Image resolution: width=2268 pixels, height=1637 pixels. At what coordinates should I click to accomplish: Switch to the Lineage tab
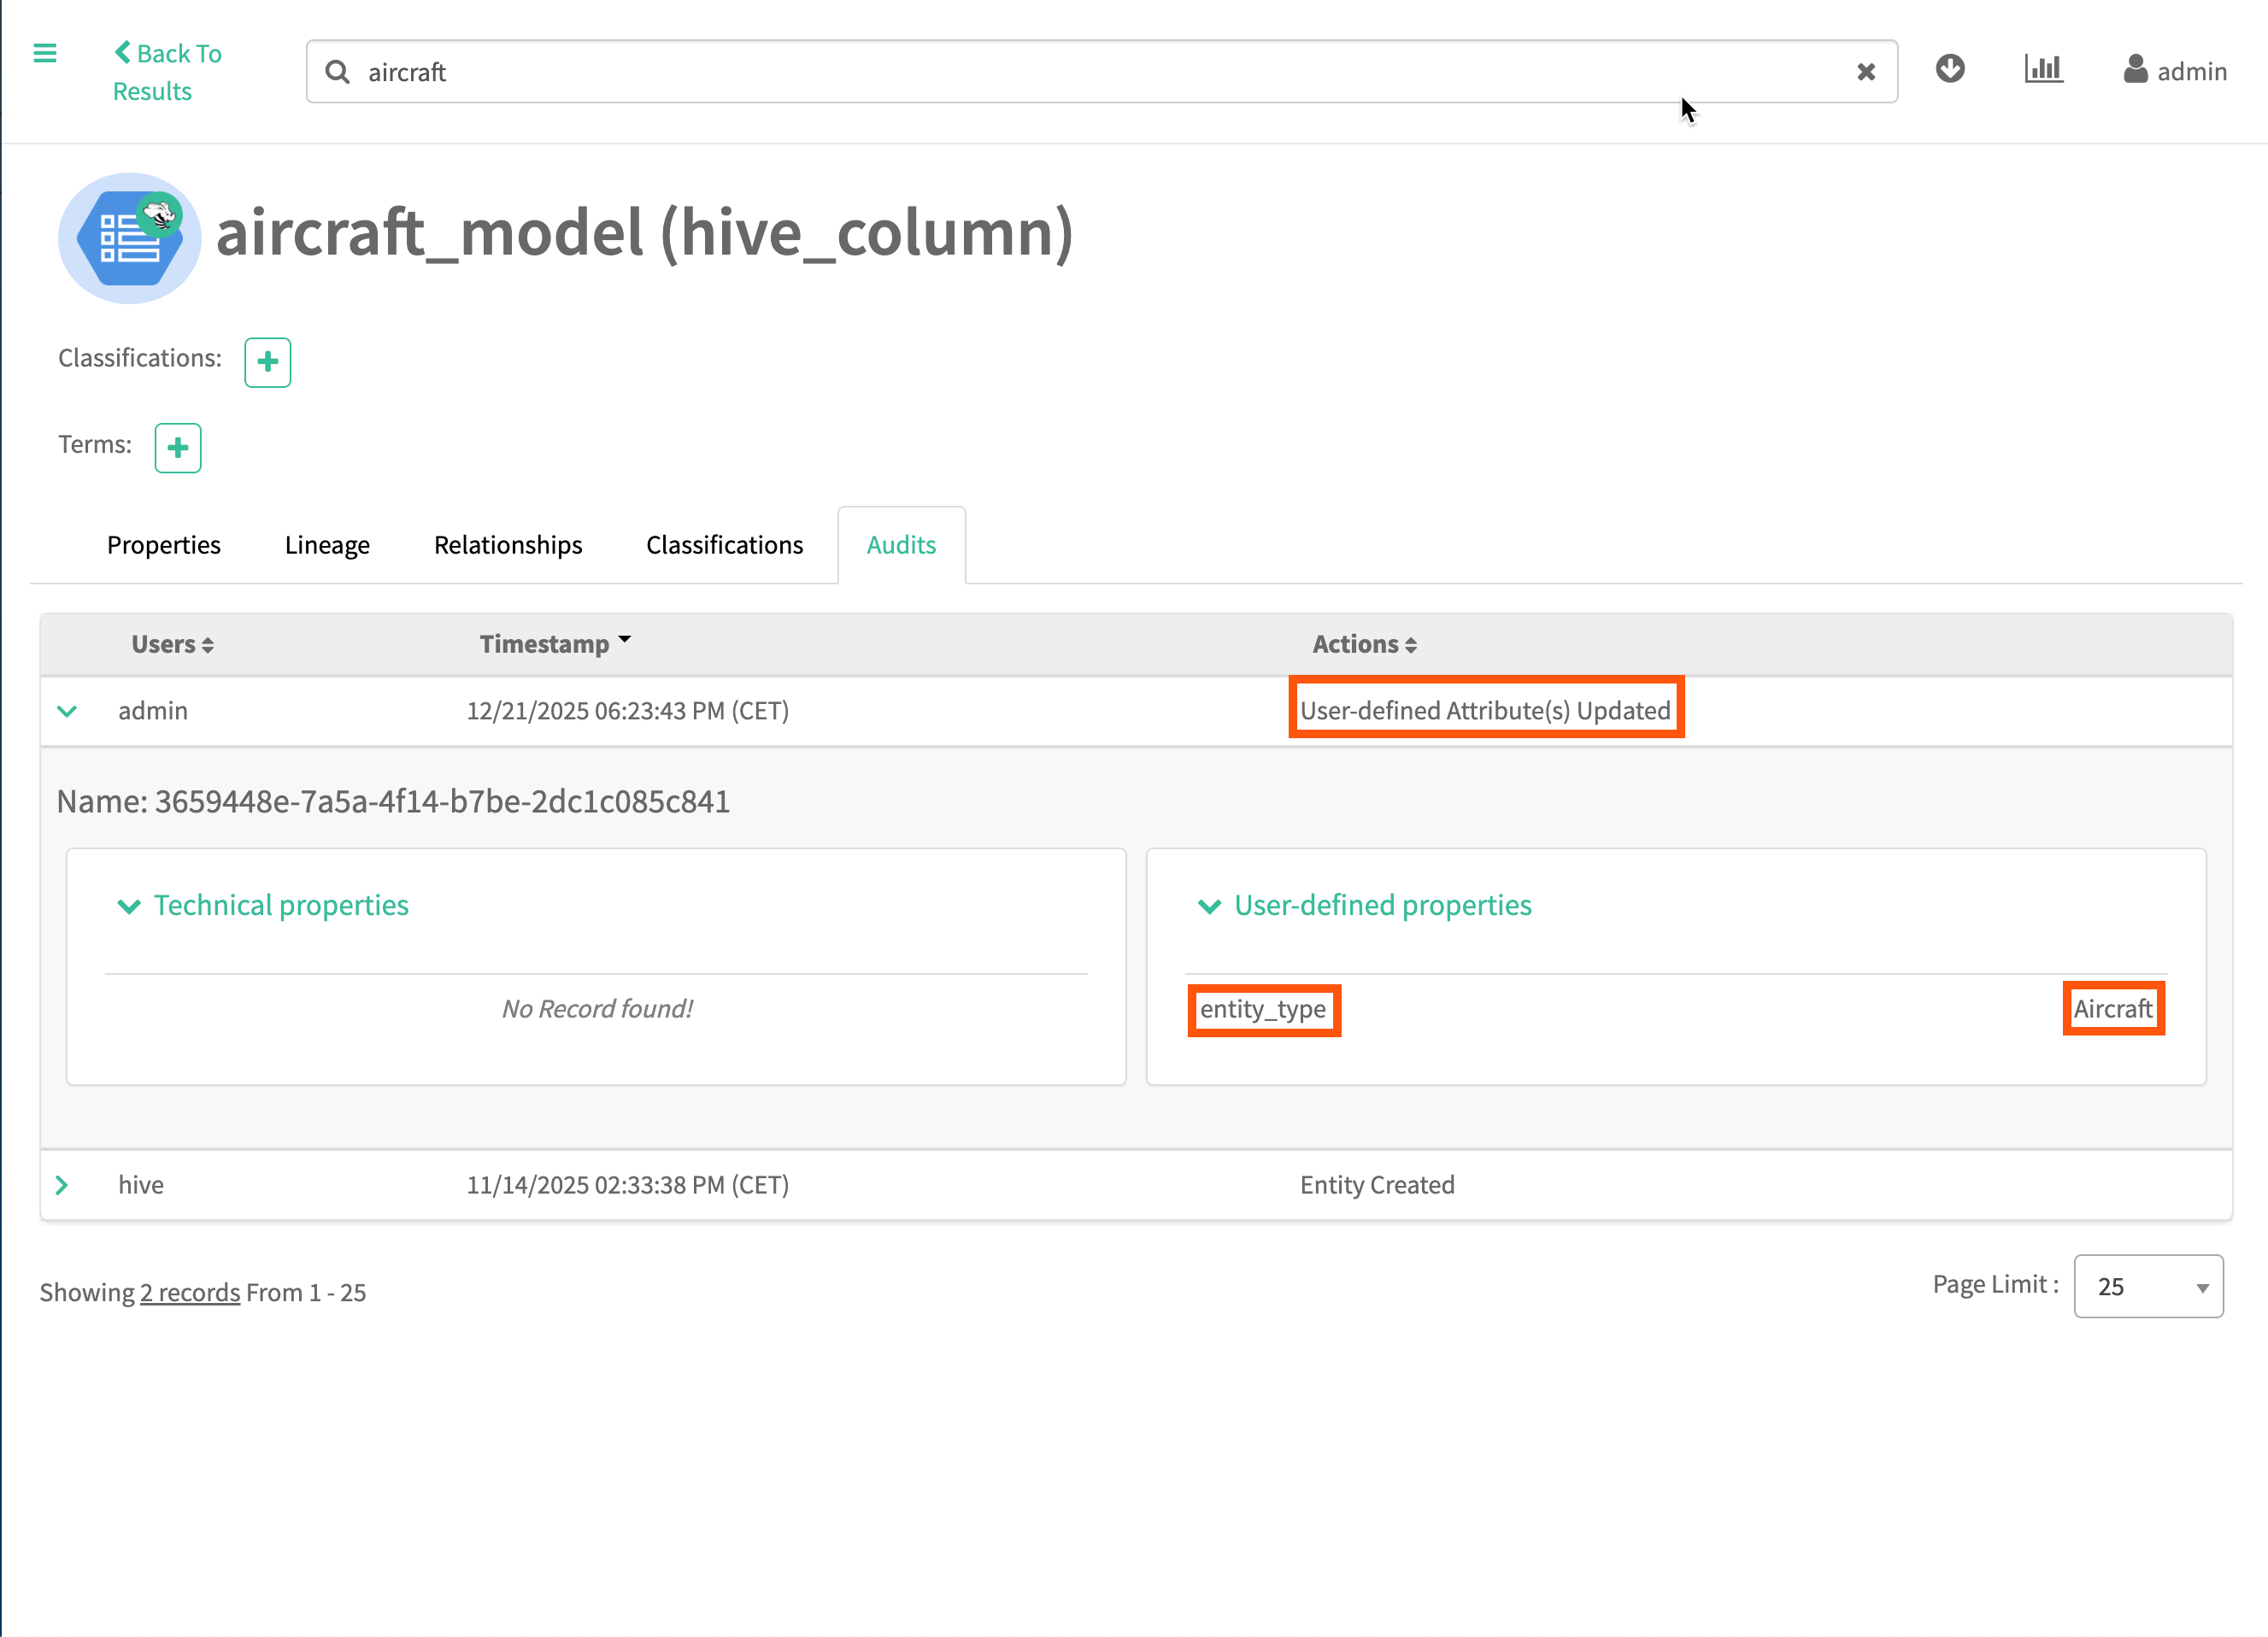(x=327, y=545)
